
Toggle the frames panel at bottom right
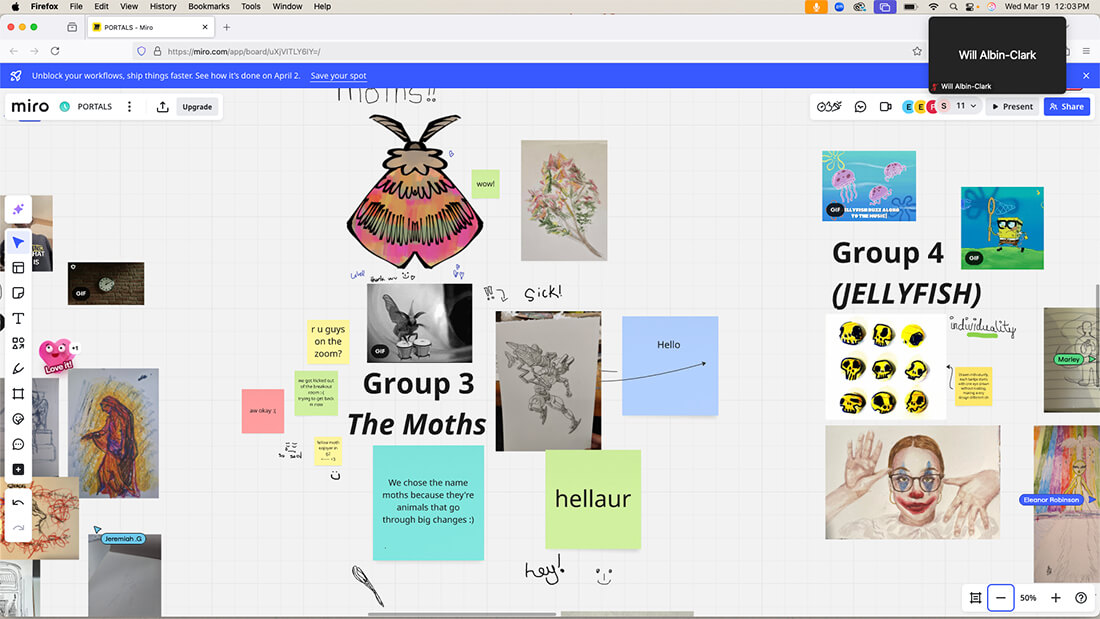975,598
